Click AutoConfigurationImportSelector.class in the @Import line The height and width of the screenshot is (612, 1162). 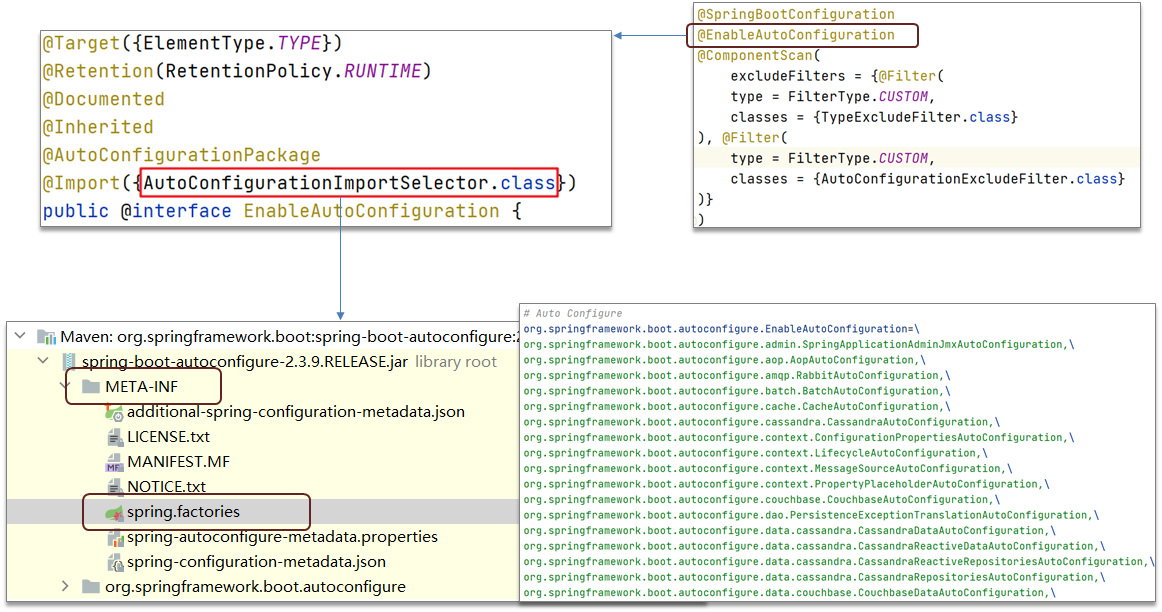[x=349, y=183]
